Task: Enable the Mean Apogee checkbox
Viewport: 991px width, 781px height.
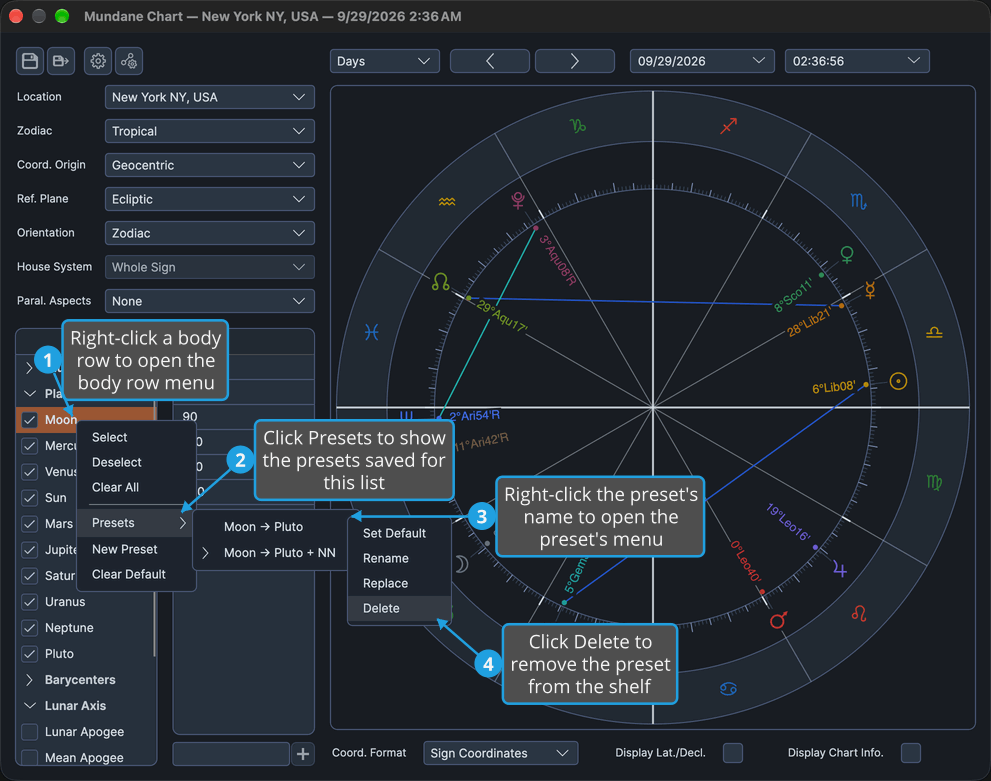Action: point(30,758)
